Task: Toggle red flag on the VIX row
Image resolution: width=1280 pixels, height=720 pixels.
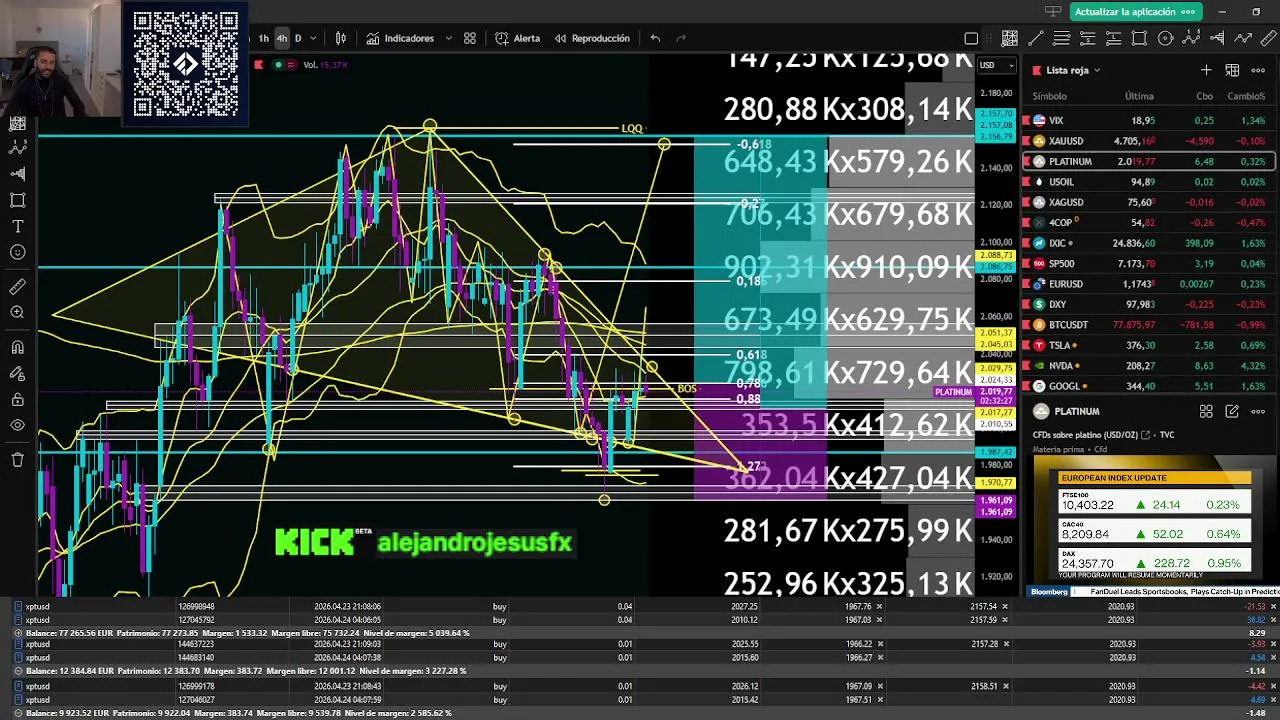Action: 1026,120
